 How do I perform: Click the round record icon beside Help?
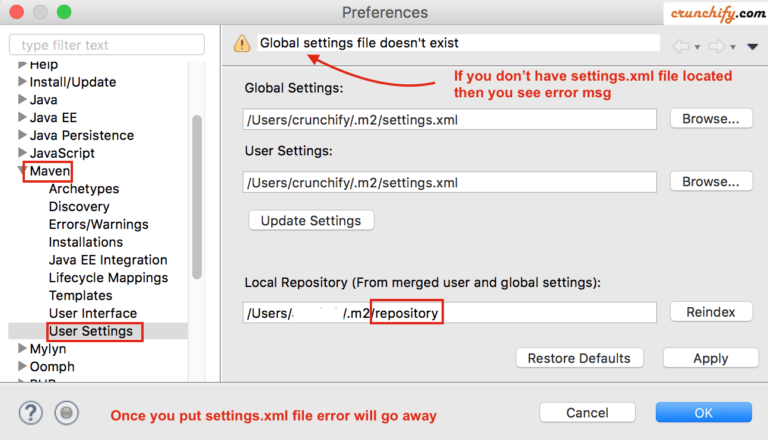(x=66, y=412)
